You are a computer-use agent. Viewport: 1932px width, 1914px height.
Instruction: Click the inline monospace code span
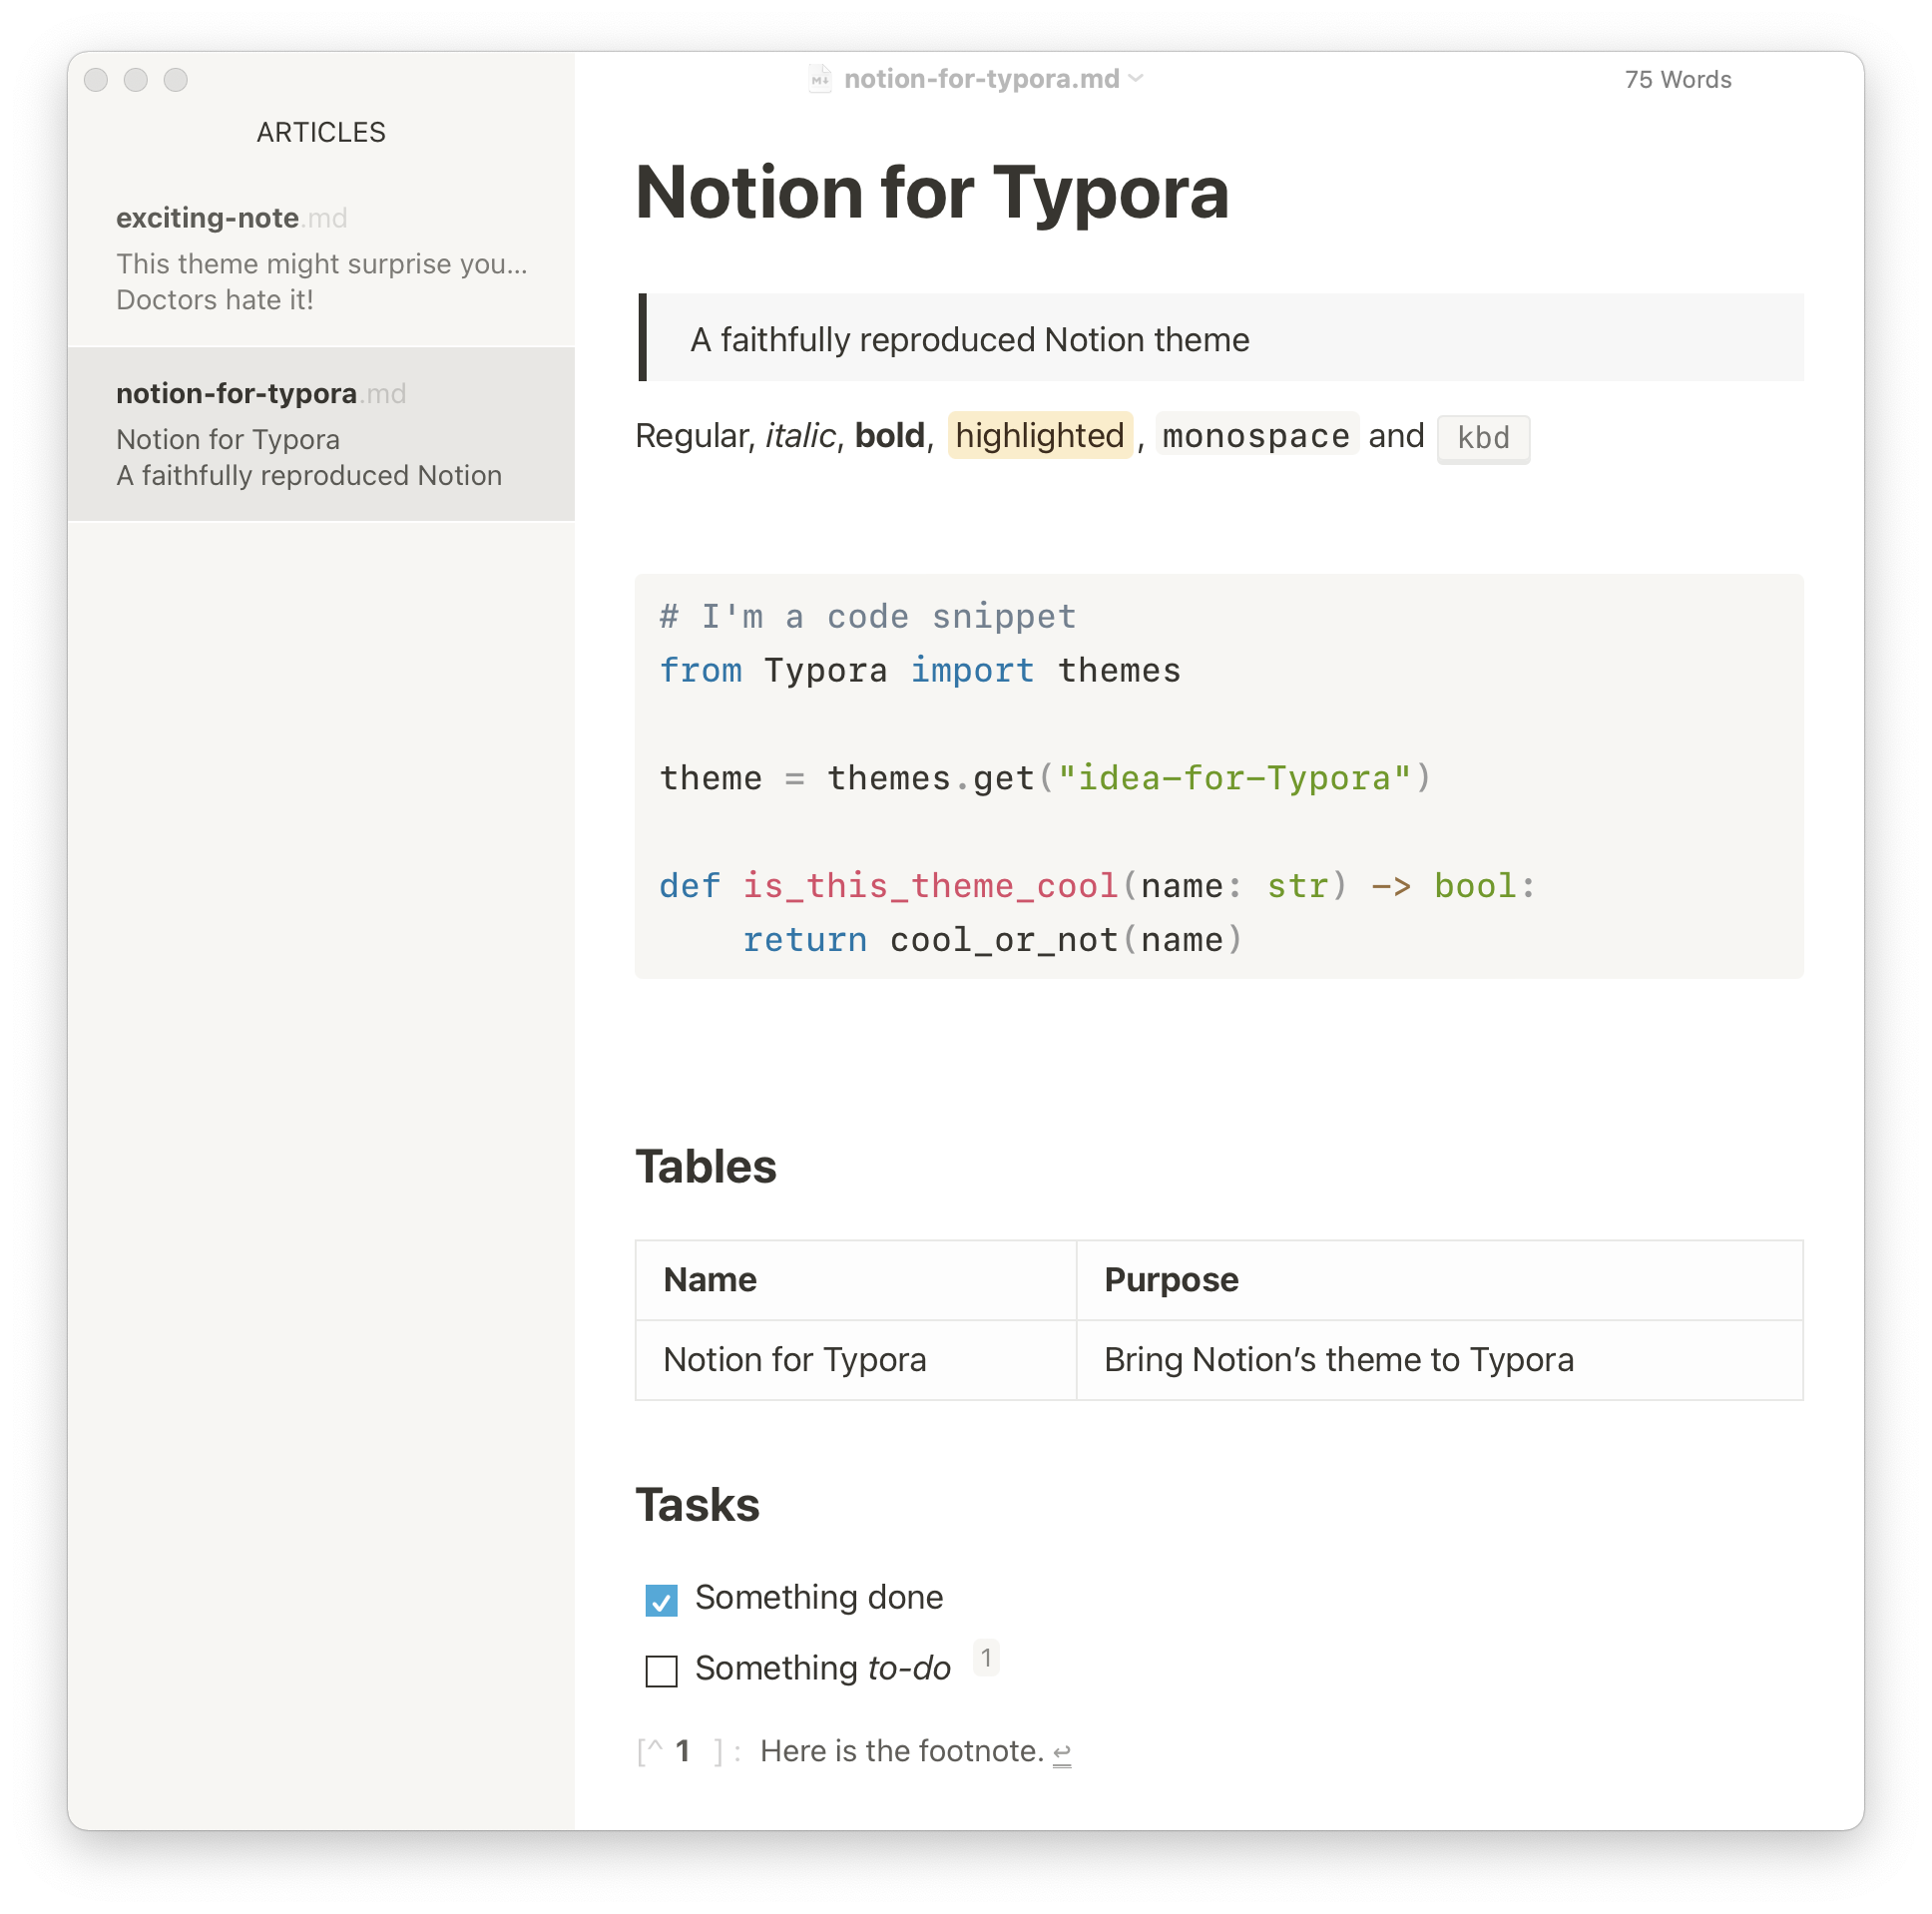click(x=1256, y=436)
